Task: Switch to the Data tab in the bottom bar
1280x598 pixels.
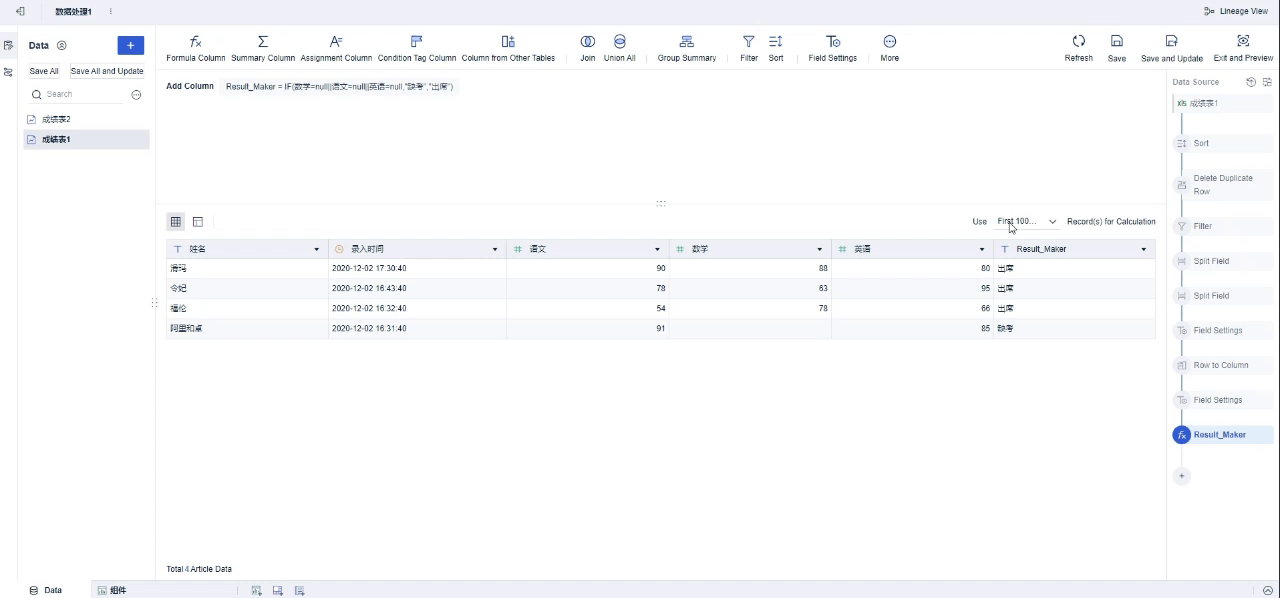Action: point(46,590)
